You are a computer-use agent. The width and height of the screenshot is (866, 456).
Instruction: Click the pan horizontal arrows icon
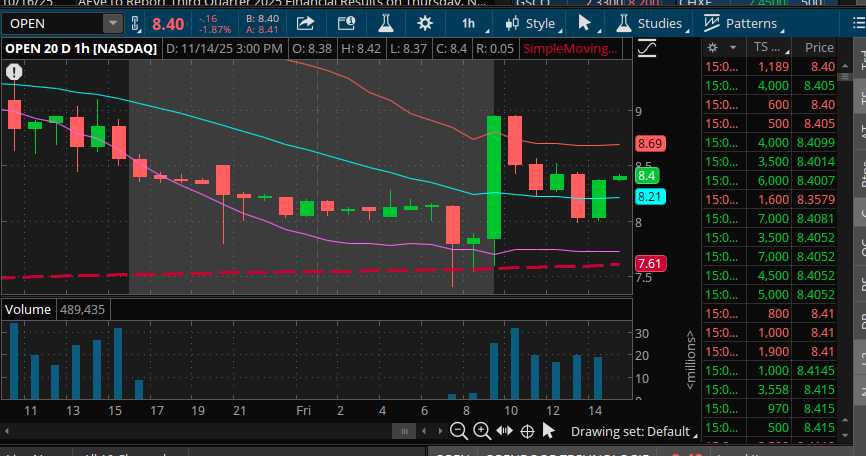pos(504,431)
